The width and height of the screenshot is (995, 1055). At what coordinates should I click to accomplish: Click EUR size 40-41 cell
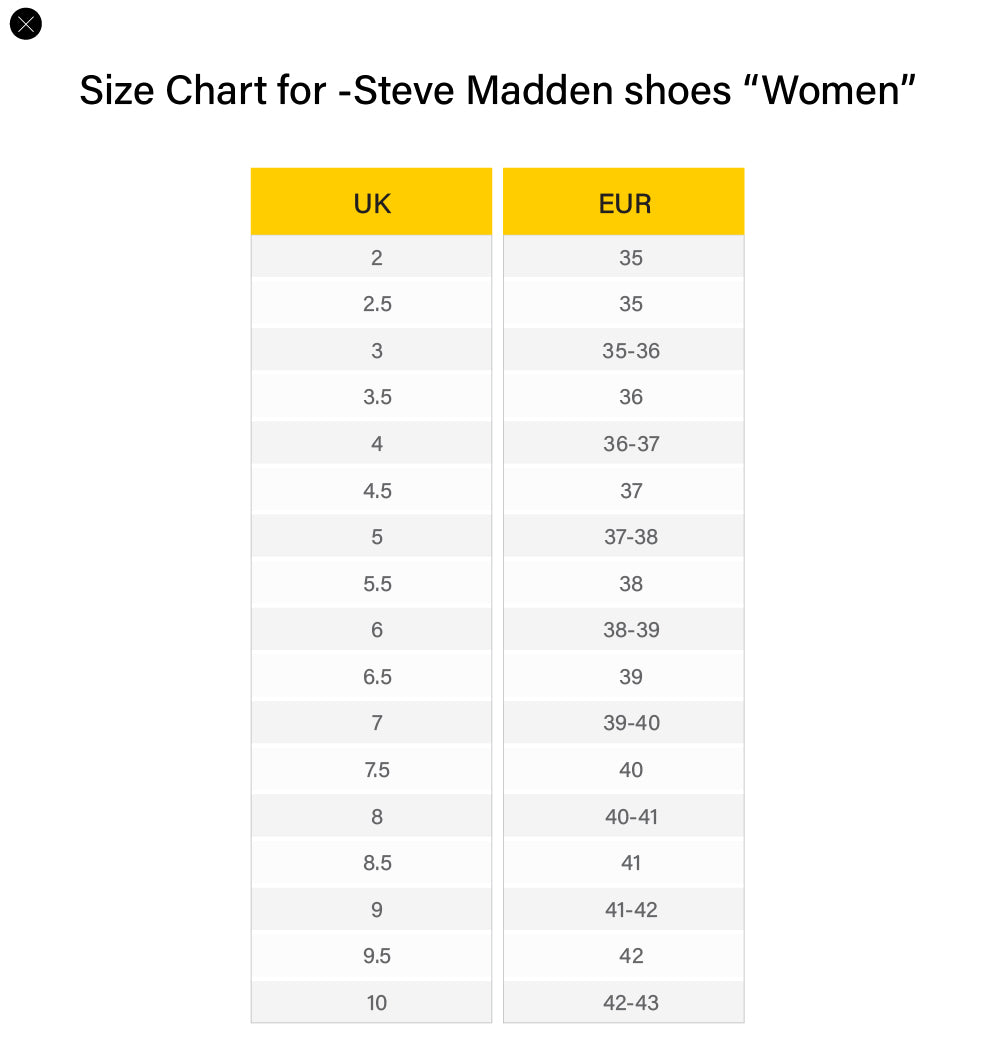pos(631,817)
